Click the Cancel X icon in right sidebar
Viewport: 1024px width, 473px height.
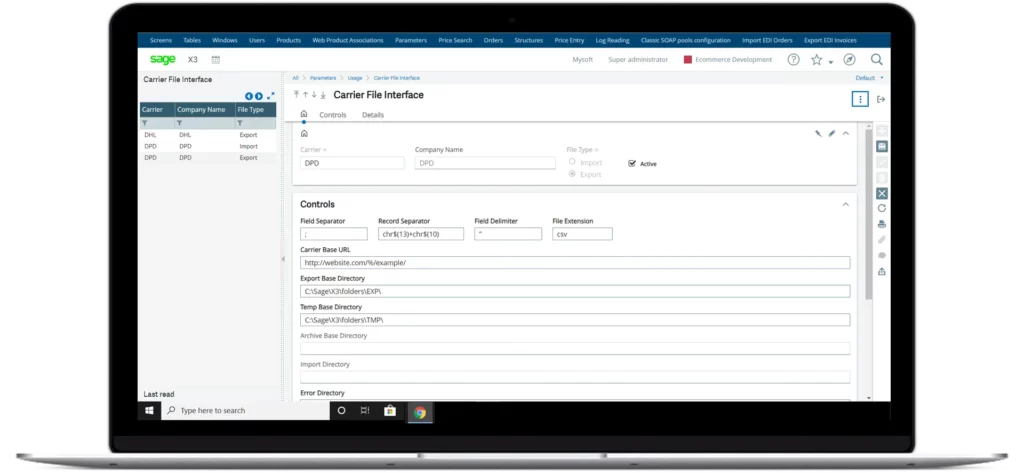click(882, 193)
